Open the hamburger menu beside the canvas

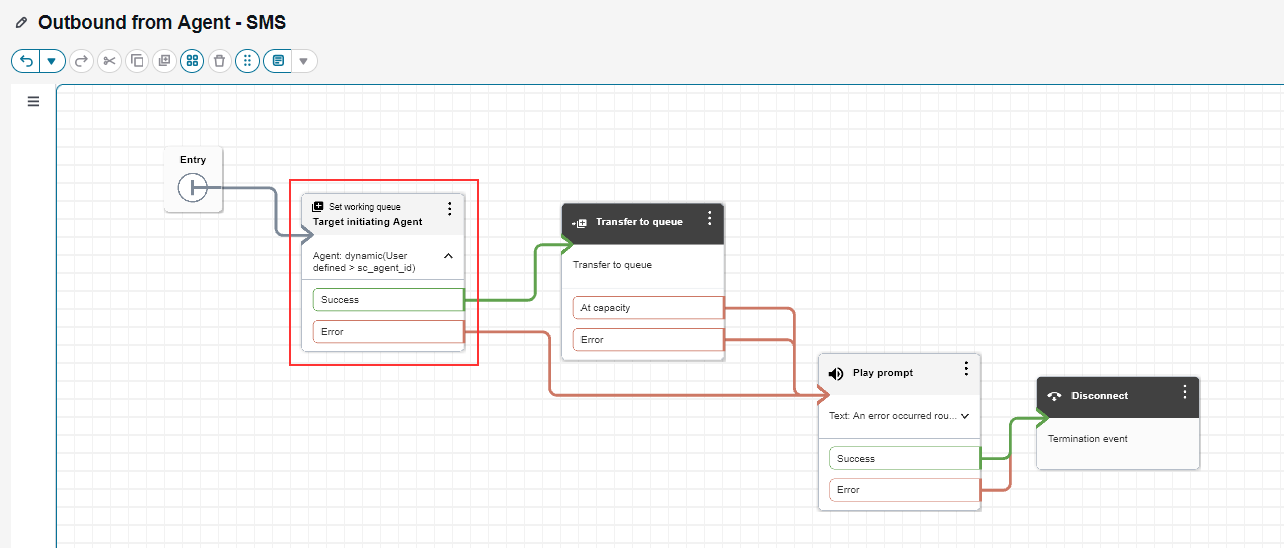click(x=33, y=101)
